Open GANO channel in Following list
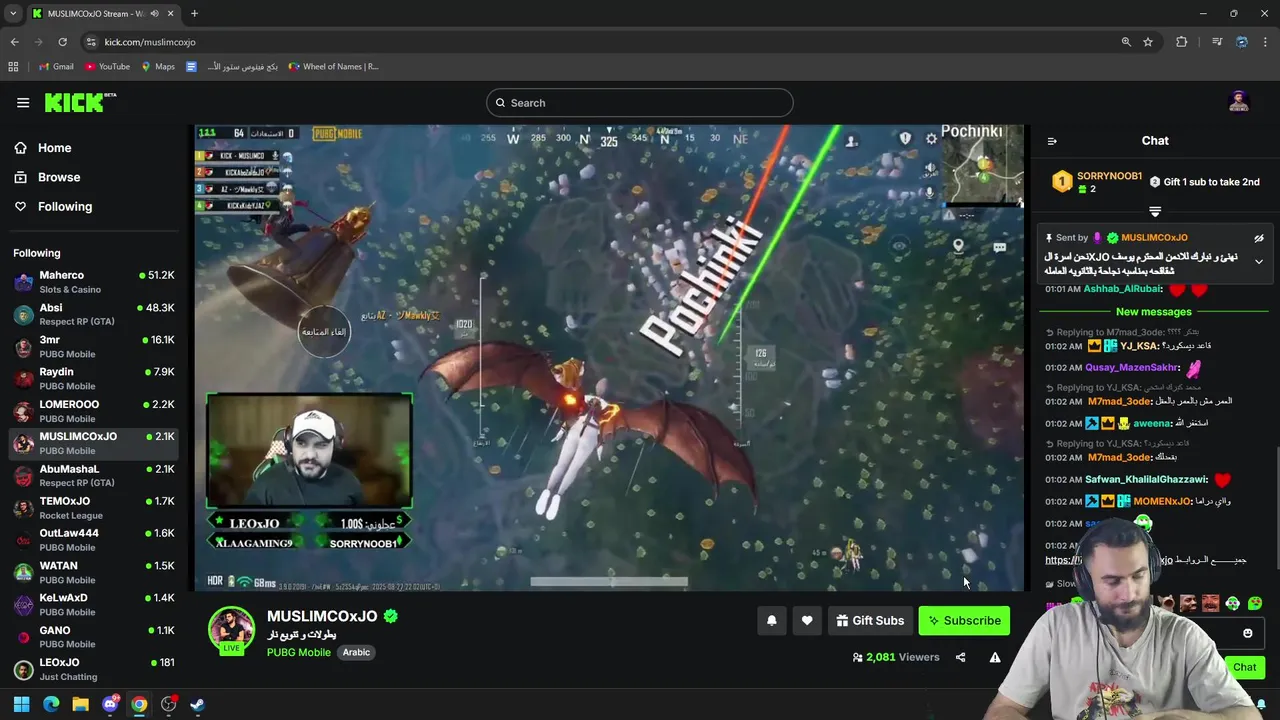 pos(95,637)
